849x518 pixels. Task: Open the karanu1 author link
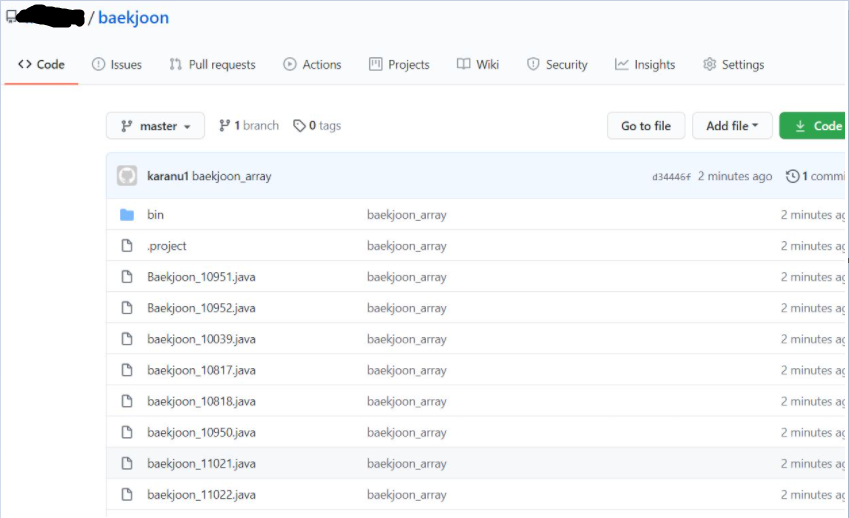(168, 176)
